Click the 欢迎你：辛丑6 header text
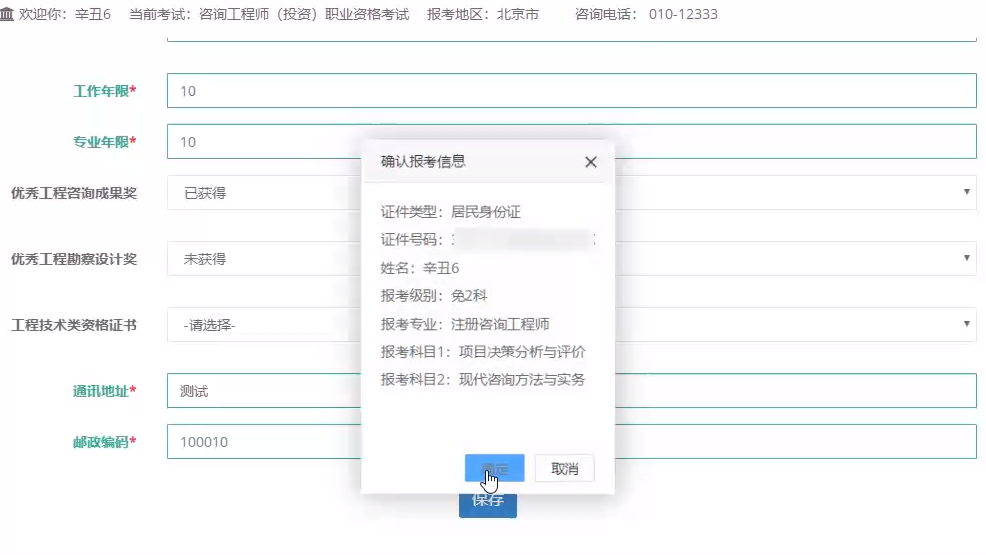 coord(64,14)
